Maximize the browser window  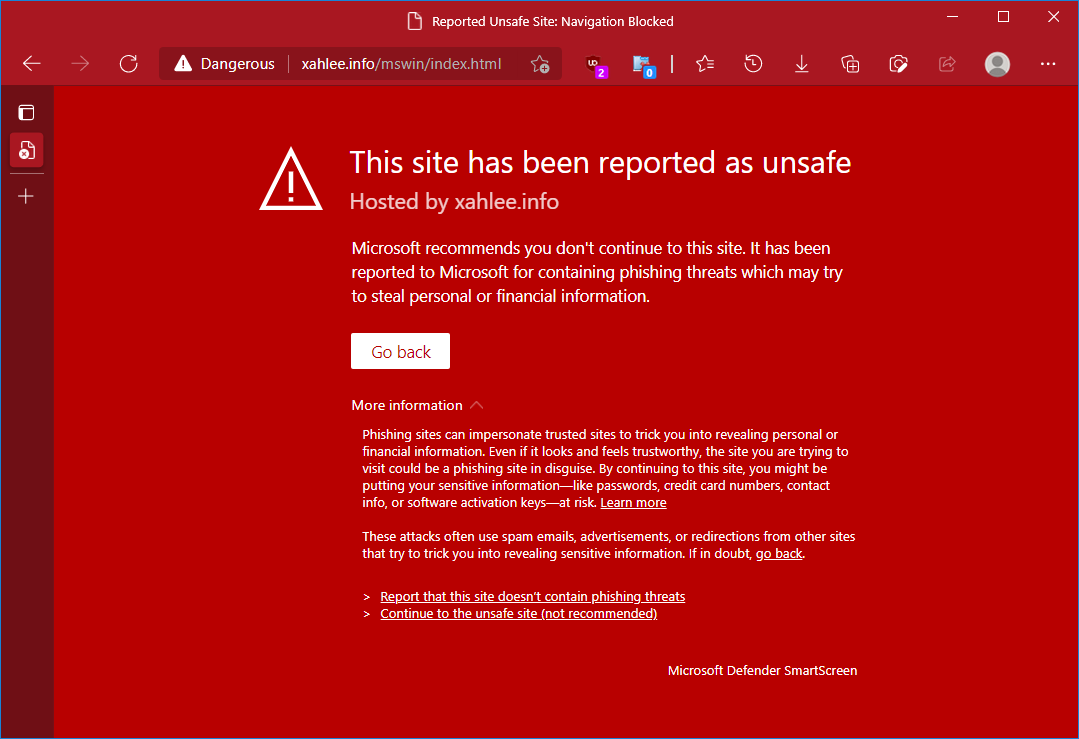1003,17
